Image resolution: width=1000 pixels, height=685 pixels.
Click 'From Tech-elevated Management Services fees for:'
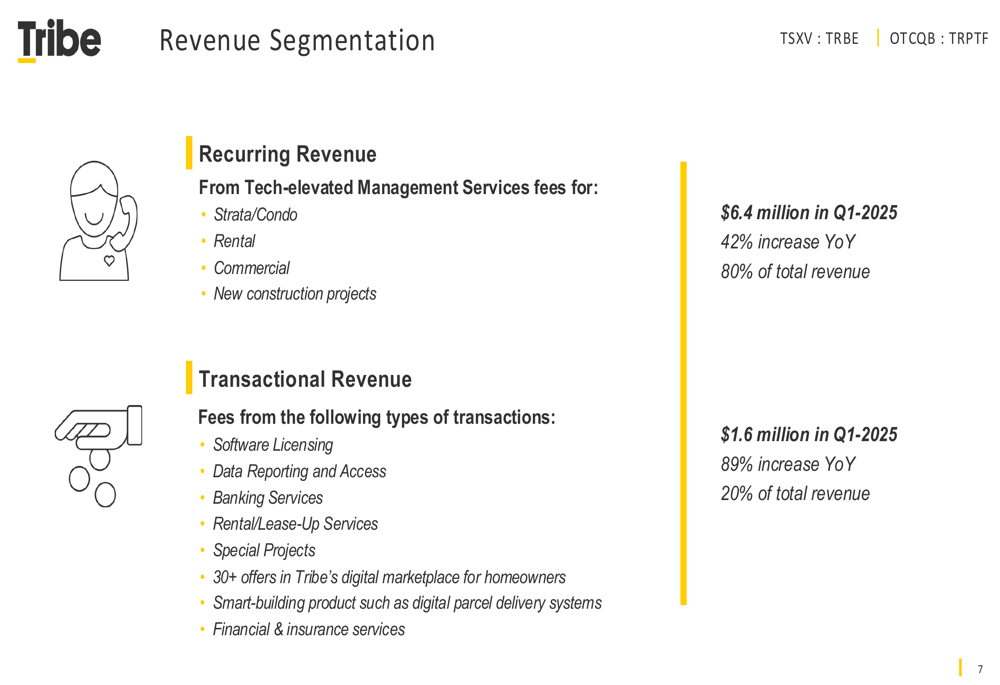click(x=398, y=188)
